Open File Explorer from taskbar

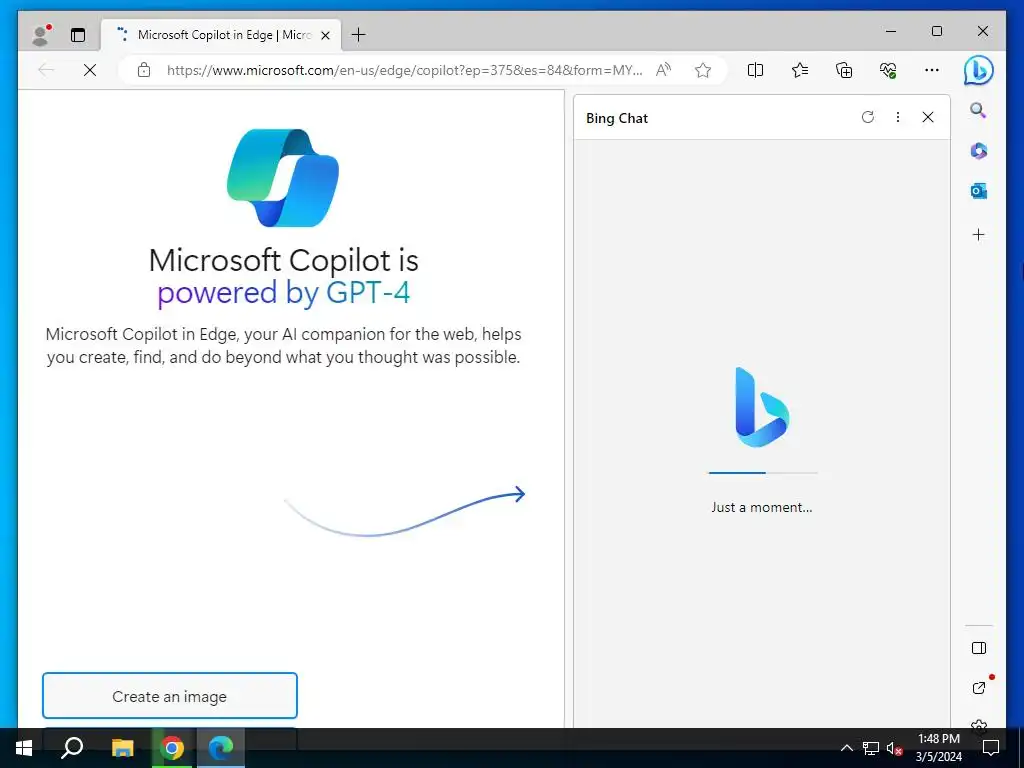point(122,748)
